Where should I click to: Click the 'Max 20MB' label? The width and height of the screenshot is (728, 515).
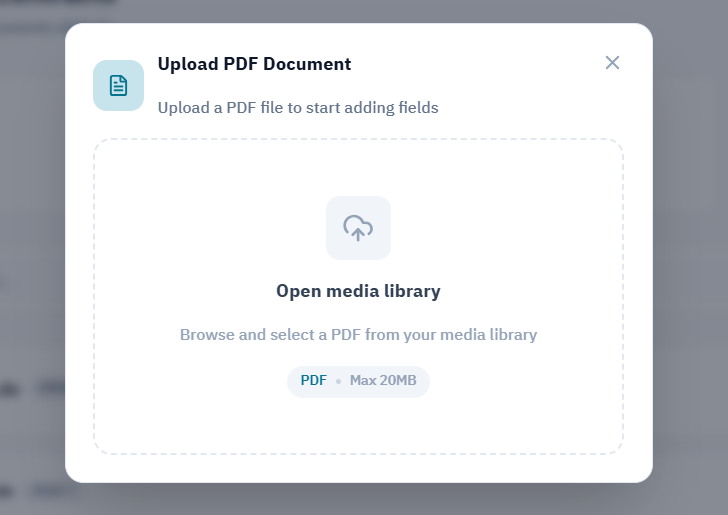383,380
